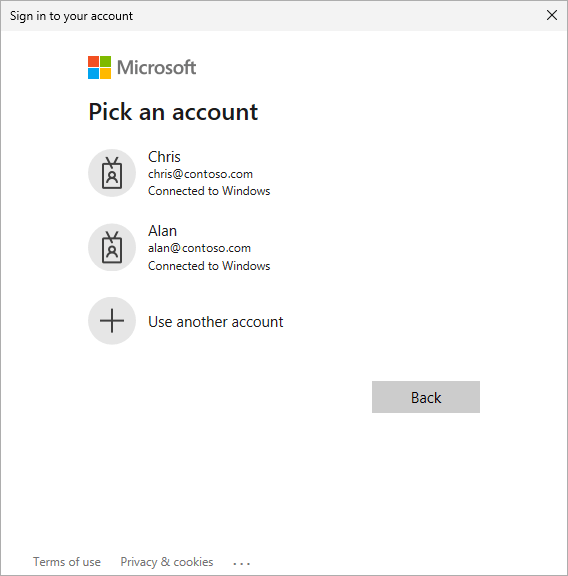Select Alan's account badge icon

point(112,247)
